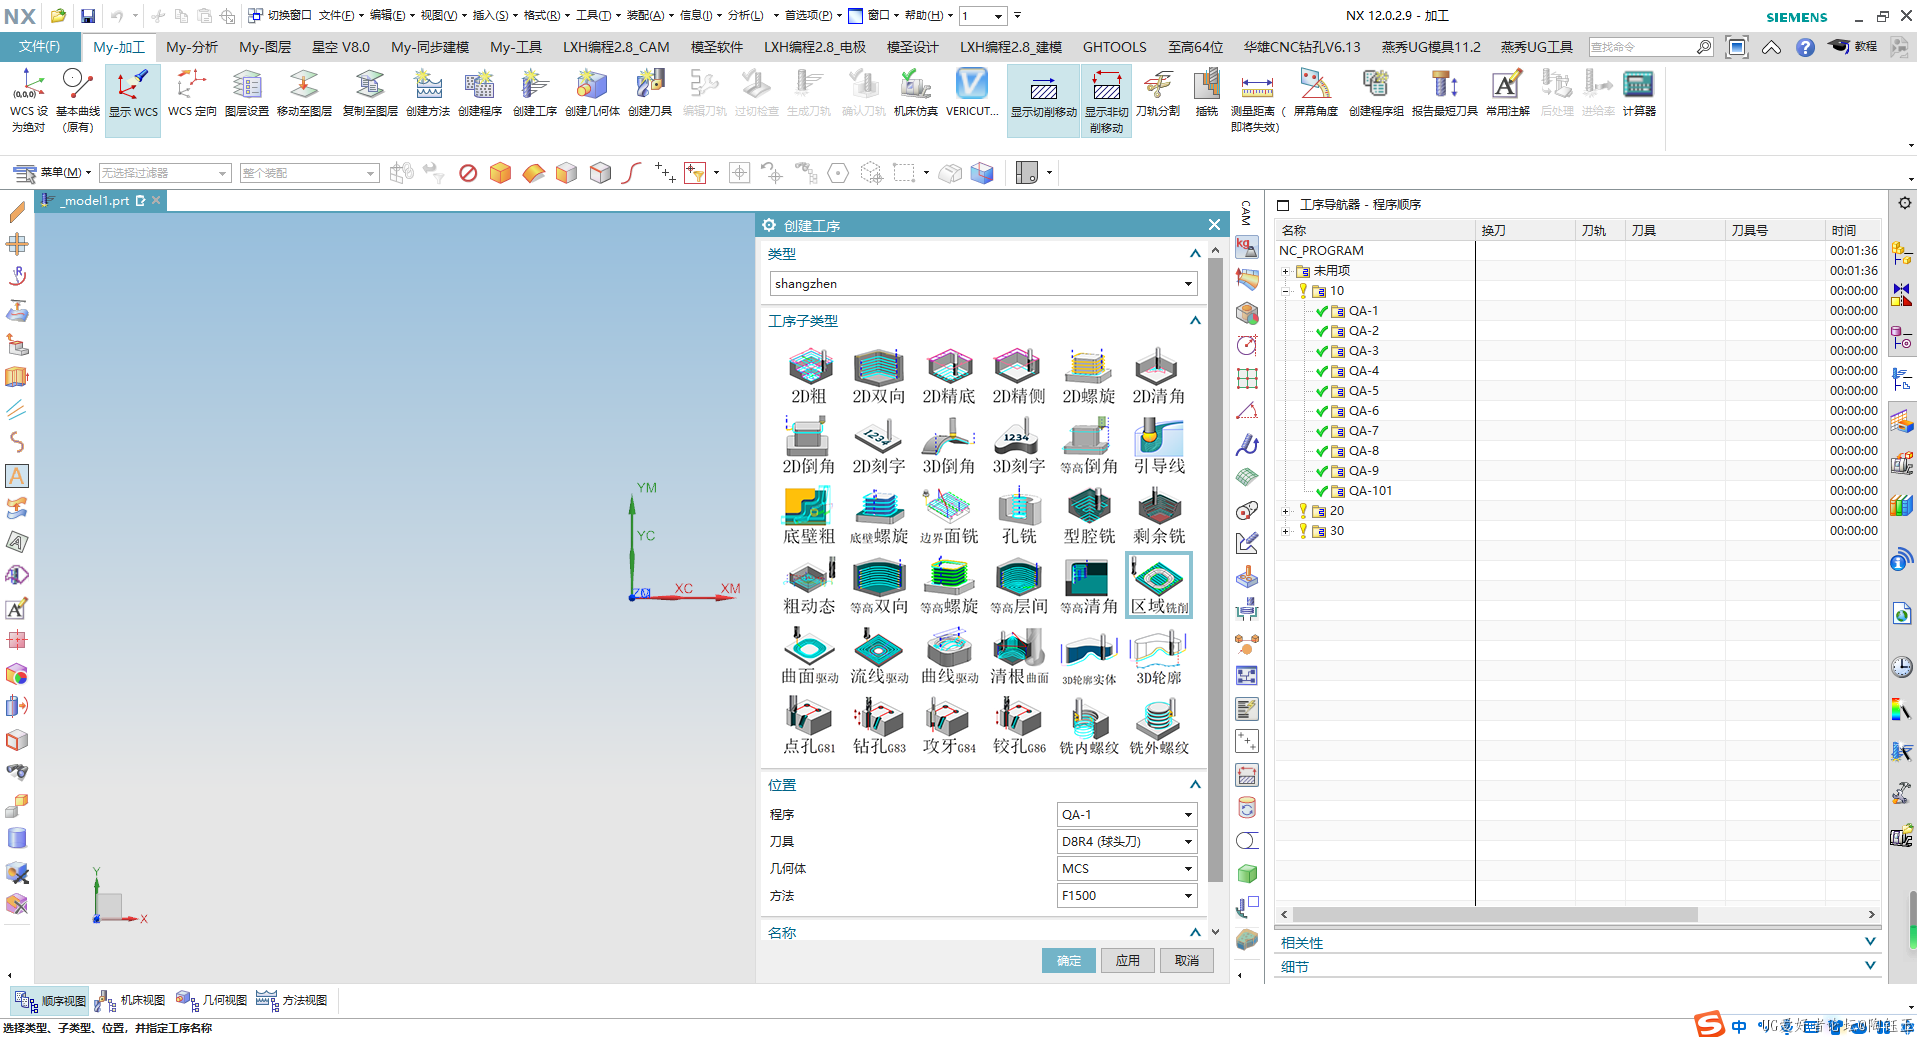
Task: Collapse the 工序子类型 section
Action: (x=1195, y=321)
